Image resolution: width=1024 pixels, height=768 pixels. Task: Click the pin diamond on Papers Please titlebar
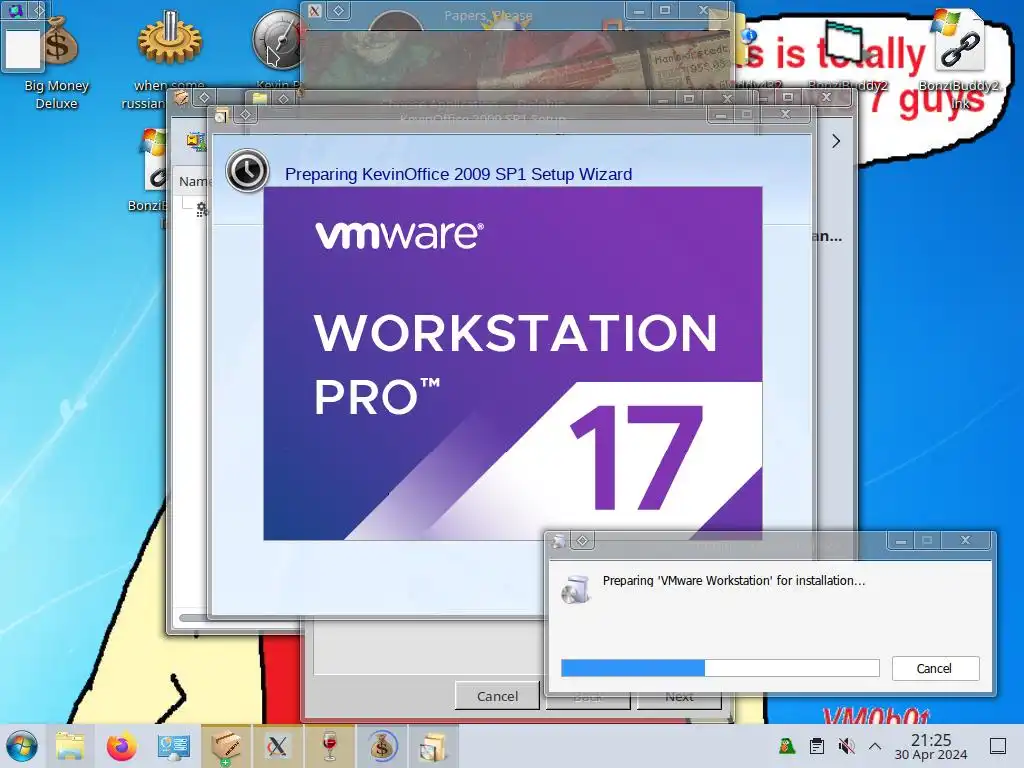point(339,10)
